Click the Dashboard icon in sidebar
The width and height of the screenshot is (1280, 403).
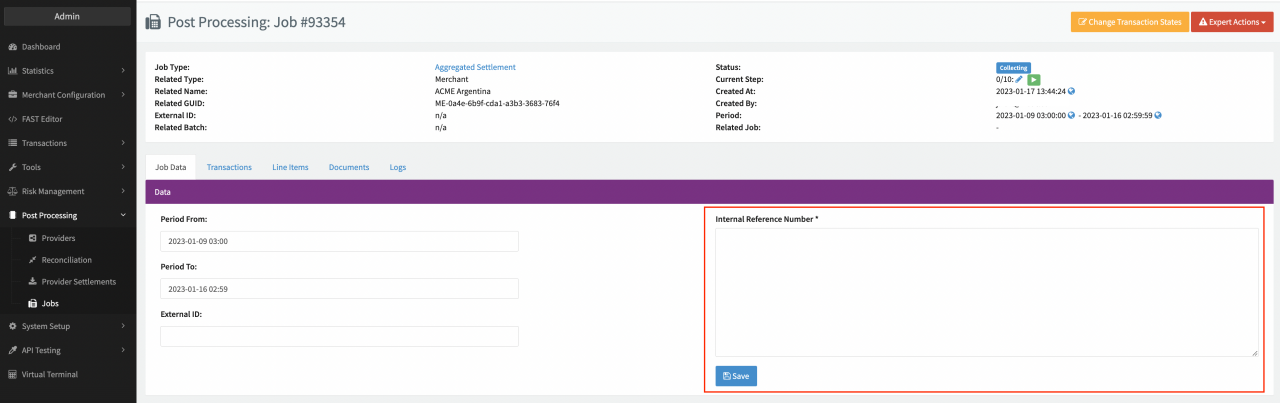coord(12,47)
